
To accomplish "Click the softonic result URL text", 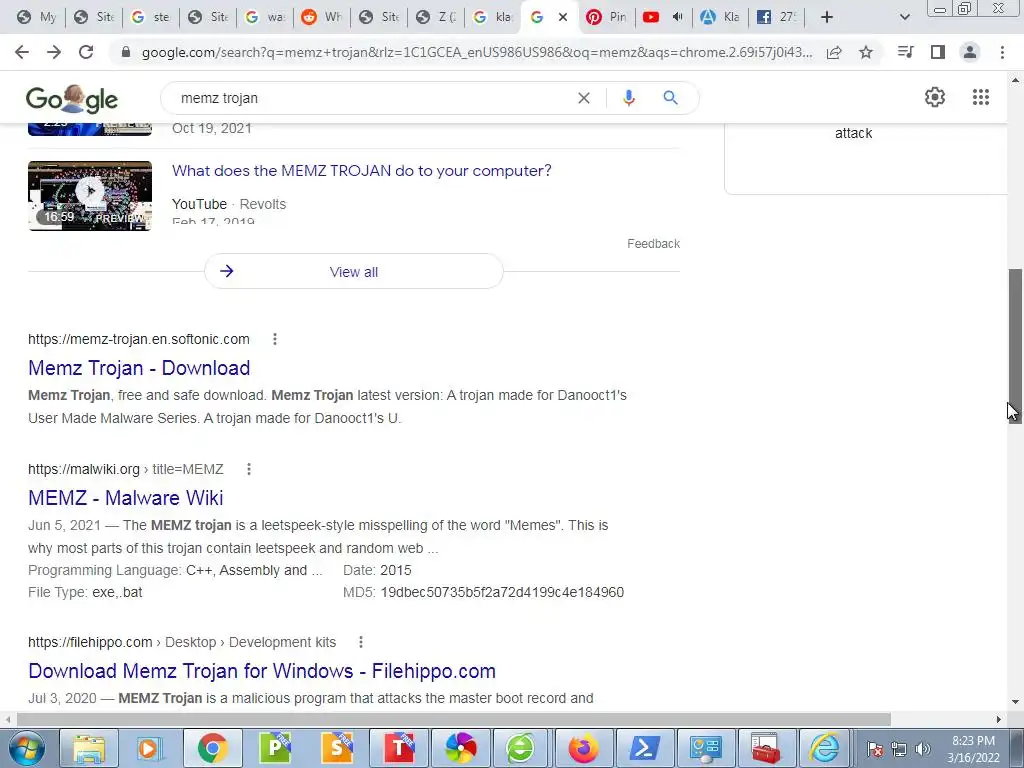I will click(x=138, y=339).
